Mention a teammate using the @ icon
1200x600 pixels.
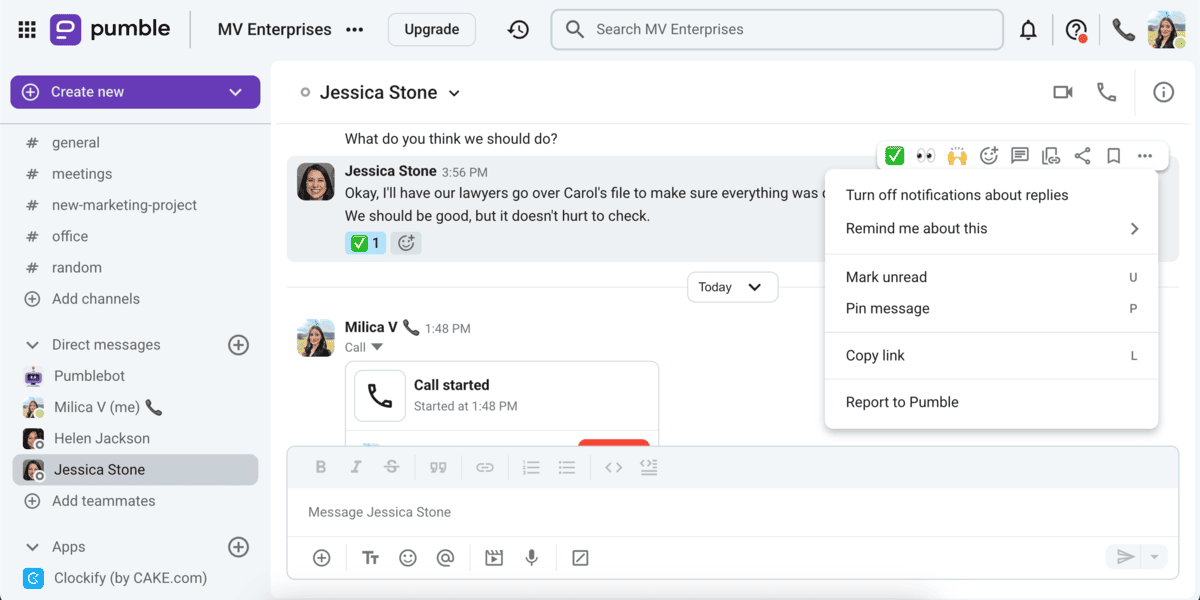click(x=445, y=558)
